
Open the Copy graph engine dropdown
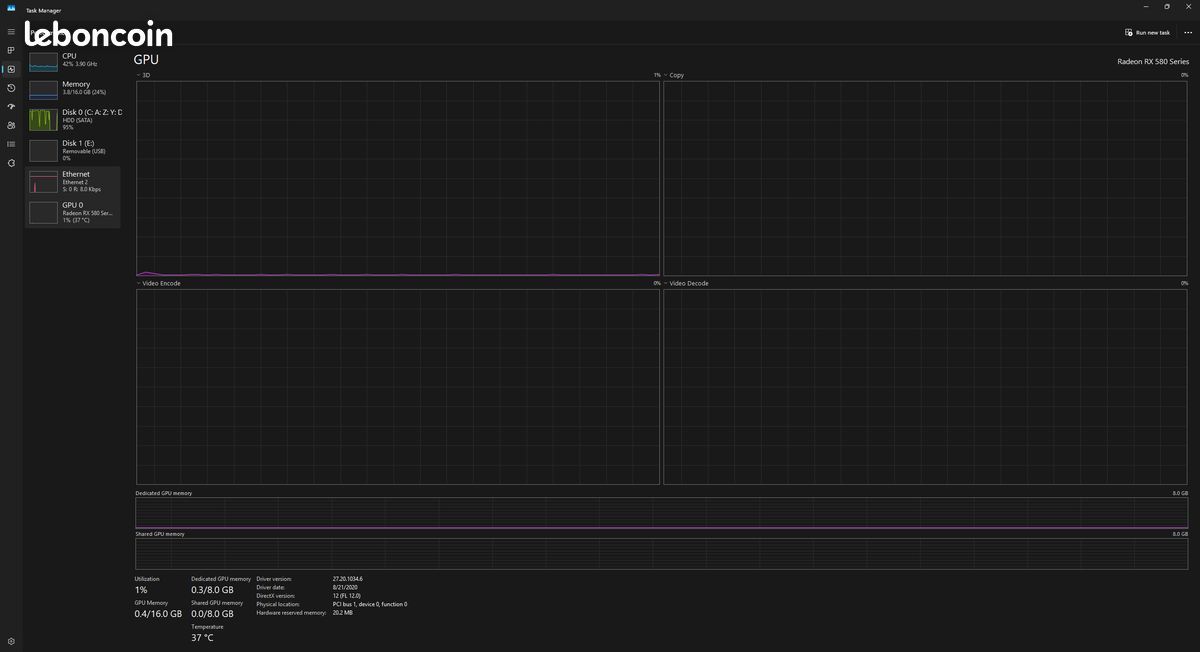(674, 75)
